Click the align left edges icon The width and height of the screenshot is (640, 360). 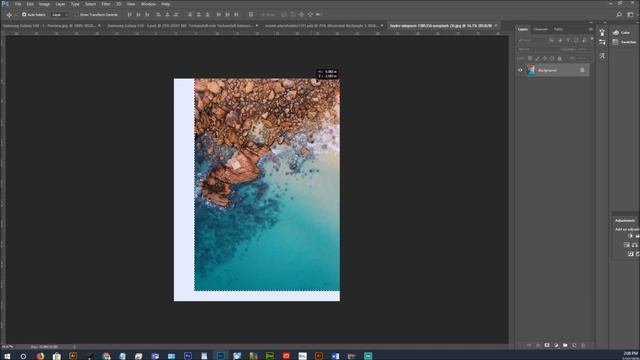[x=158, y=15]
